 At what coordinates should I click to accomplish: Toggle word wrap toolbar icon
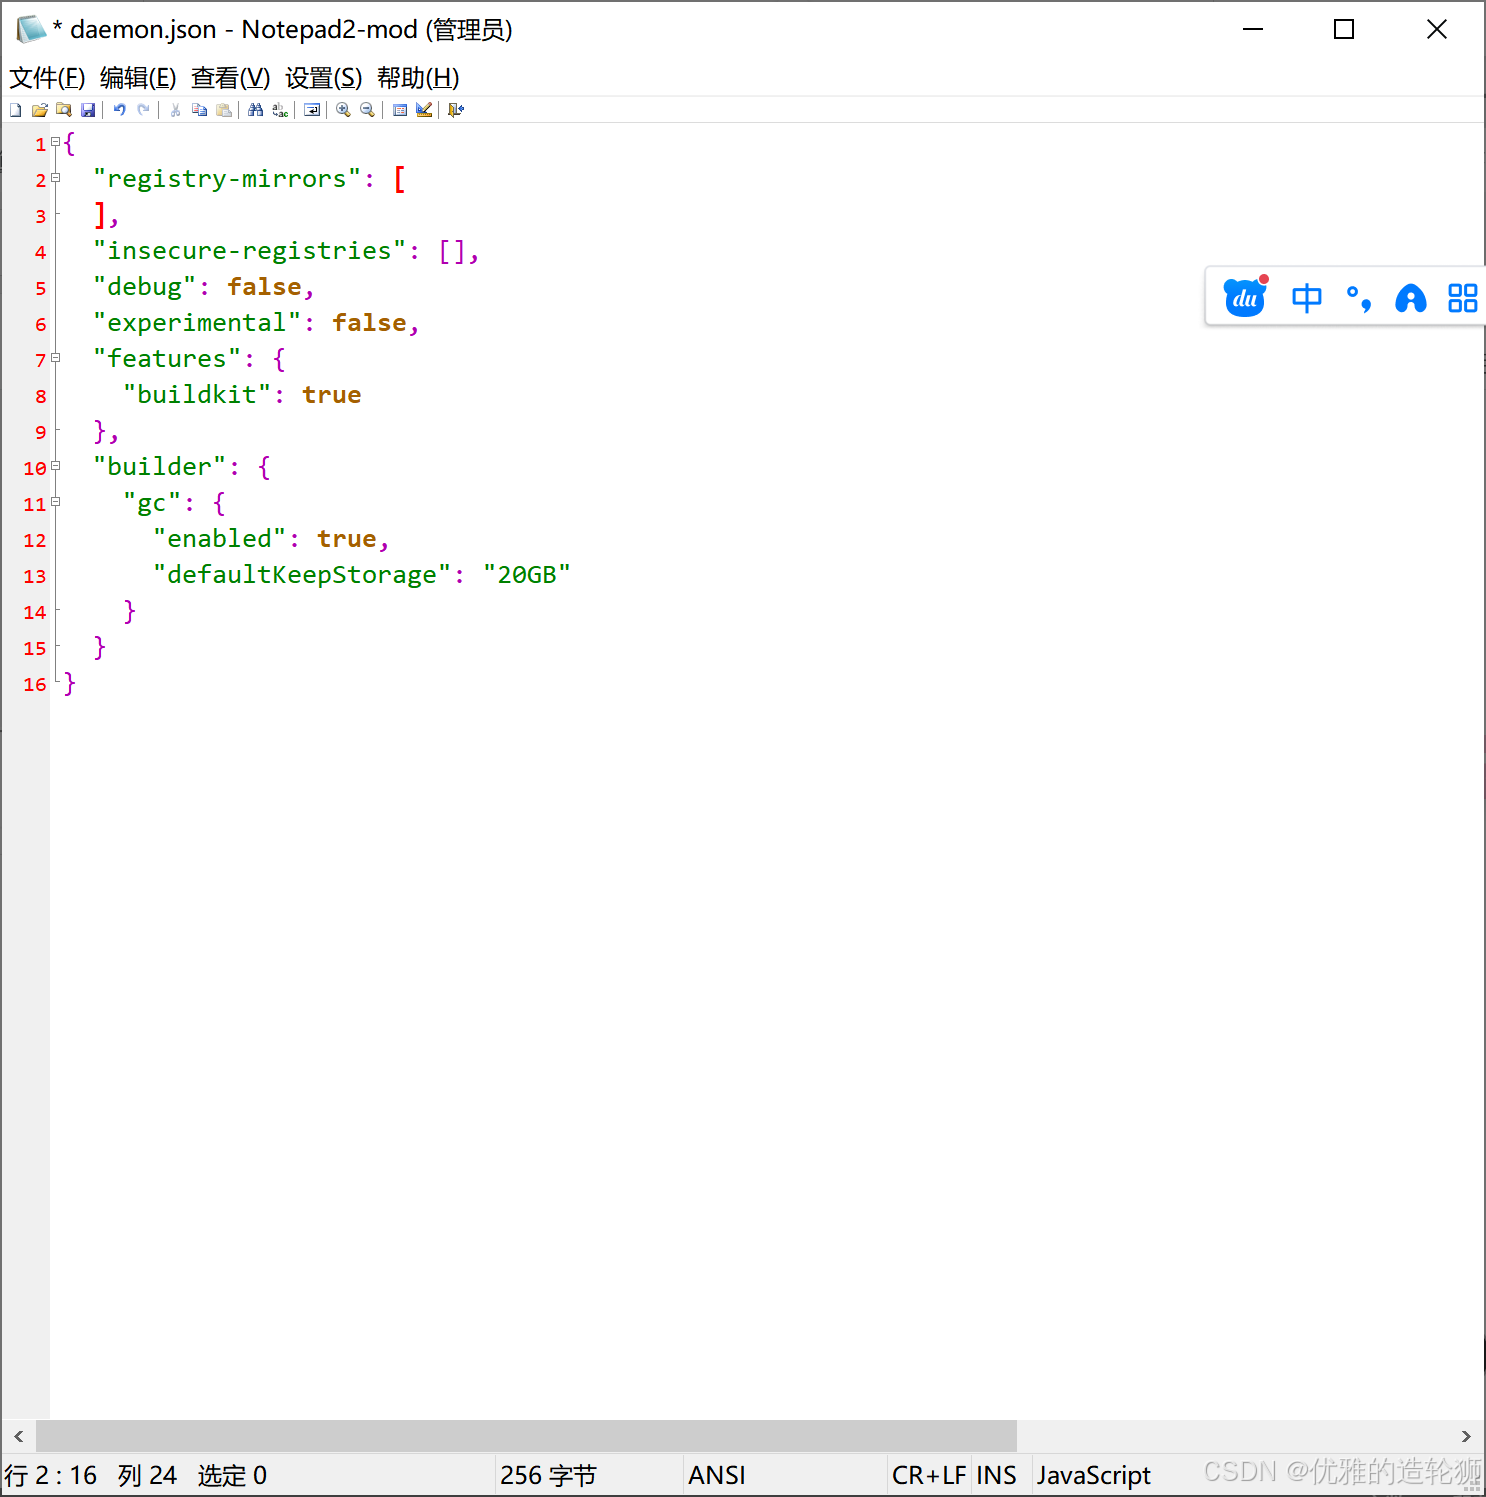pyautogui.click(x=312, y=110)
